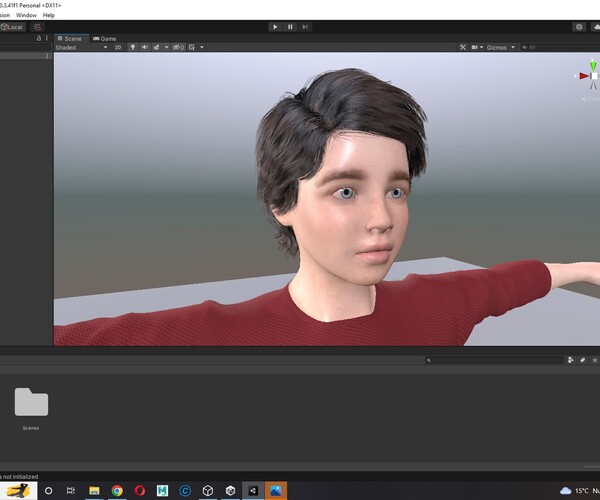Open the component editor tools icon
Screen dimensions: 600x500
(463, 47)
